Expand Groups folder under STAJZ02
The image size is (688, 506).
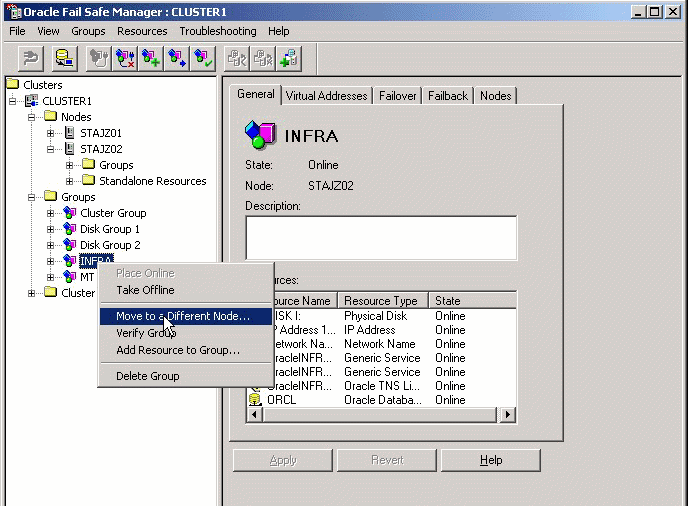pos(69,165)
